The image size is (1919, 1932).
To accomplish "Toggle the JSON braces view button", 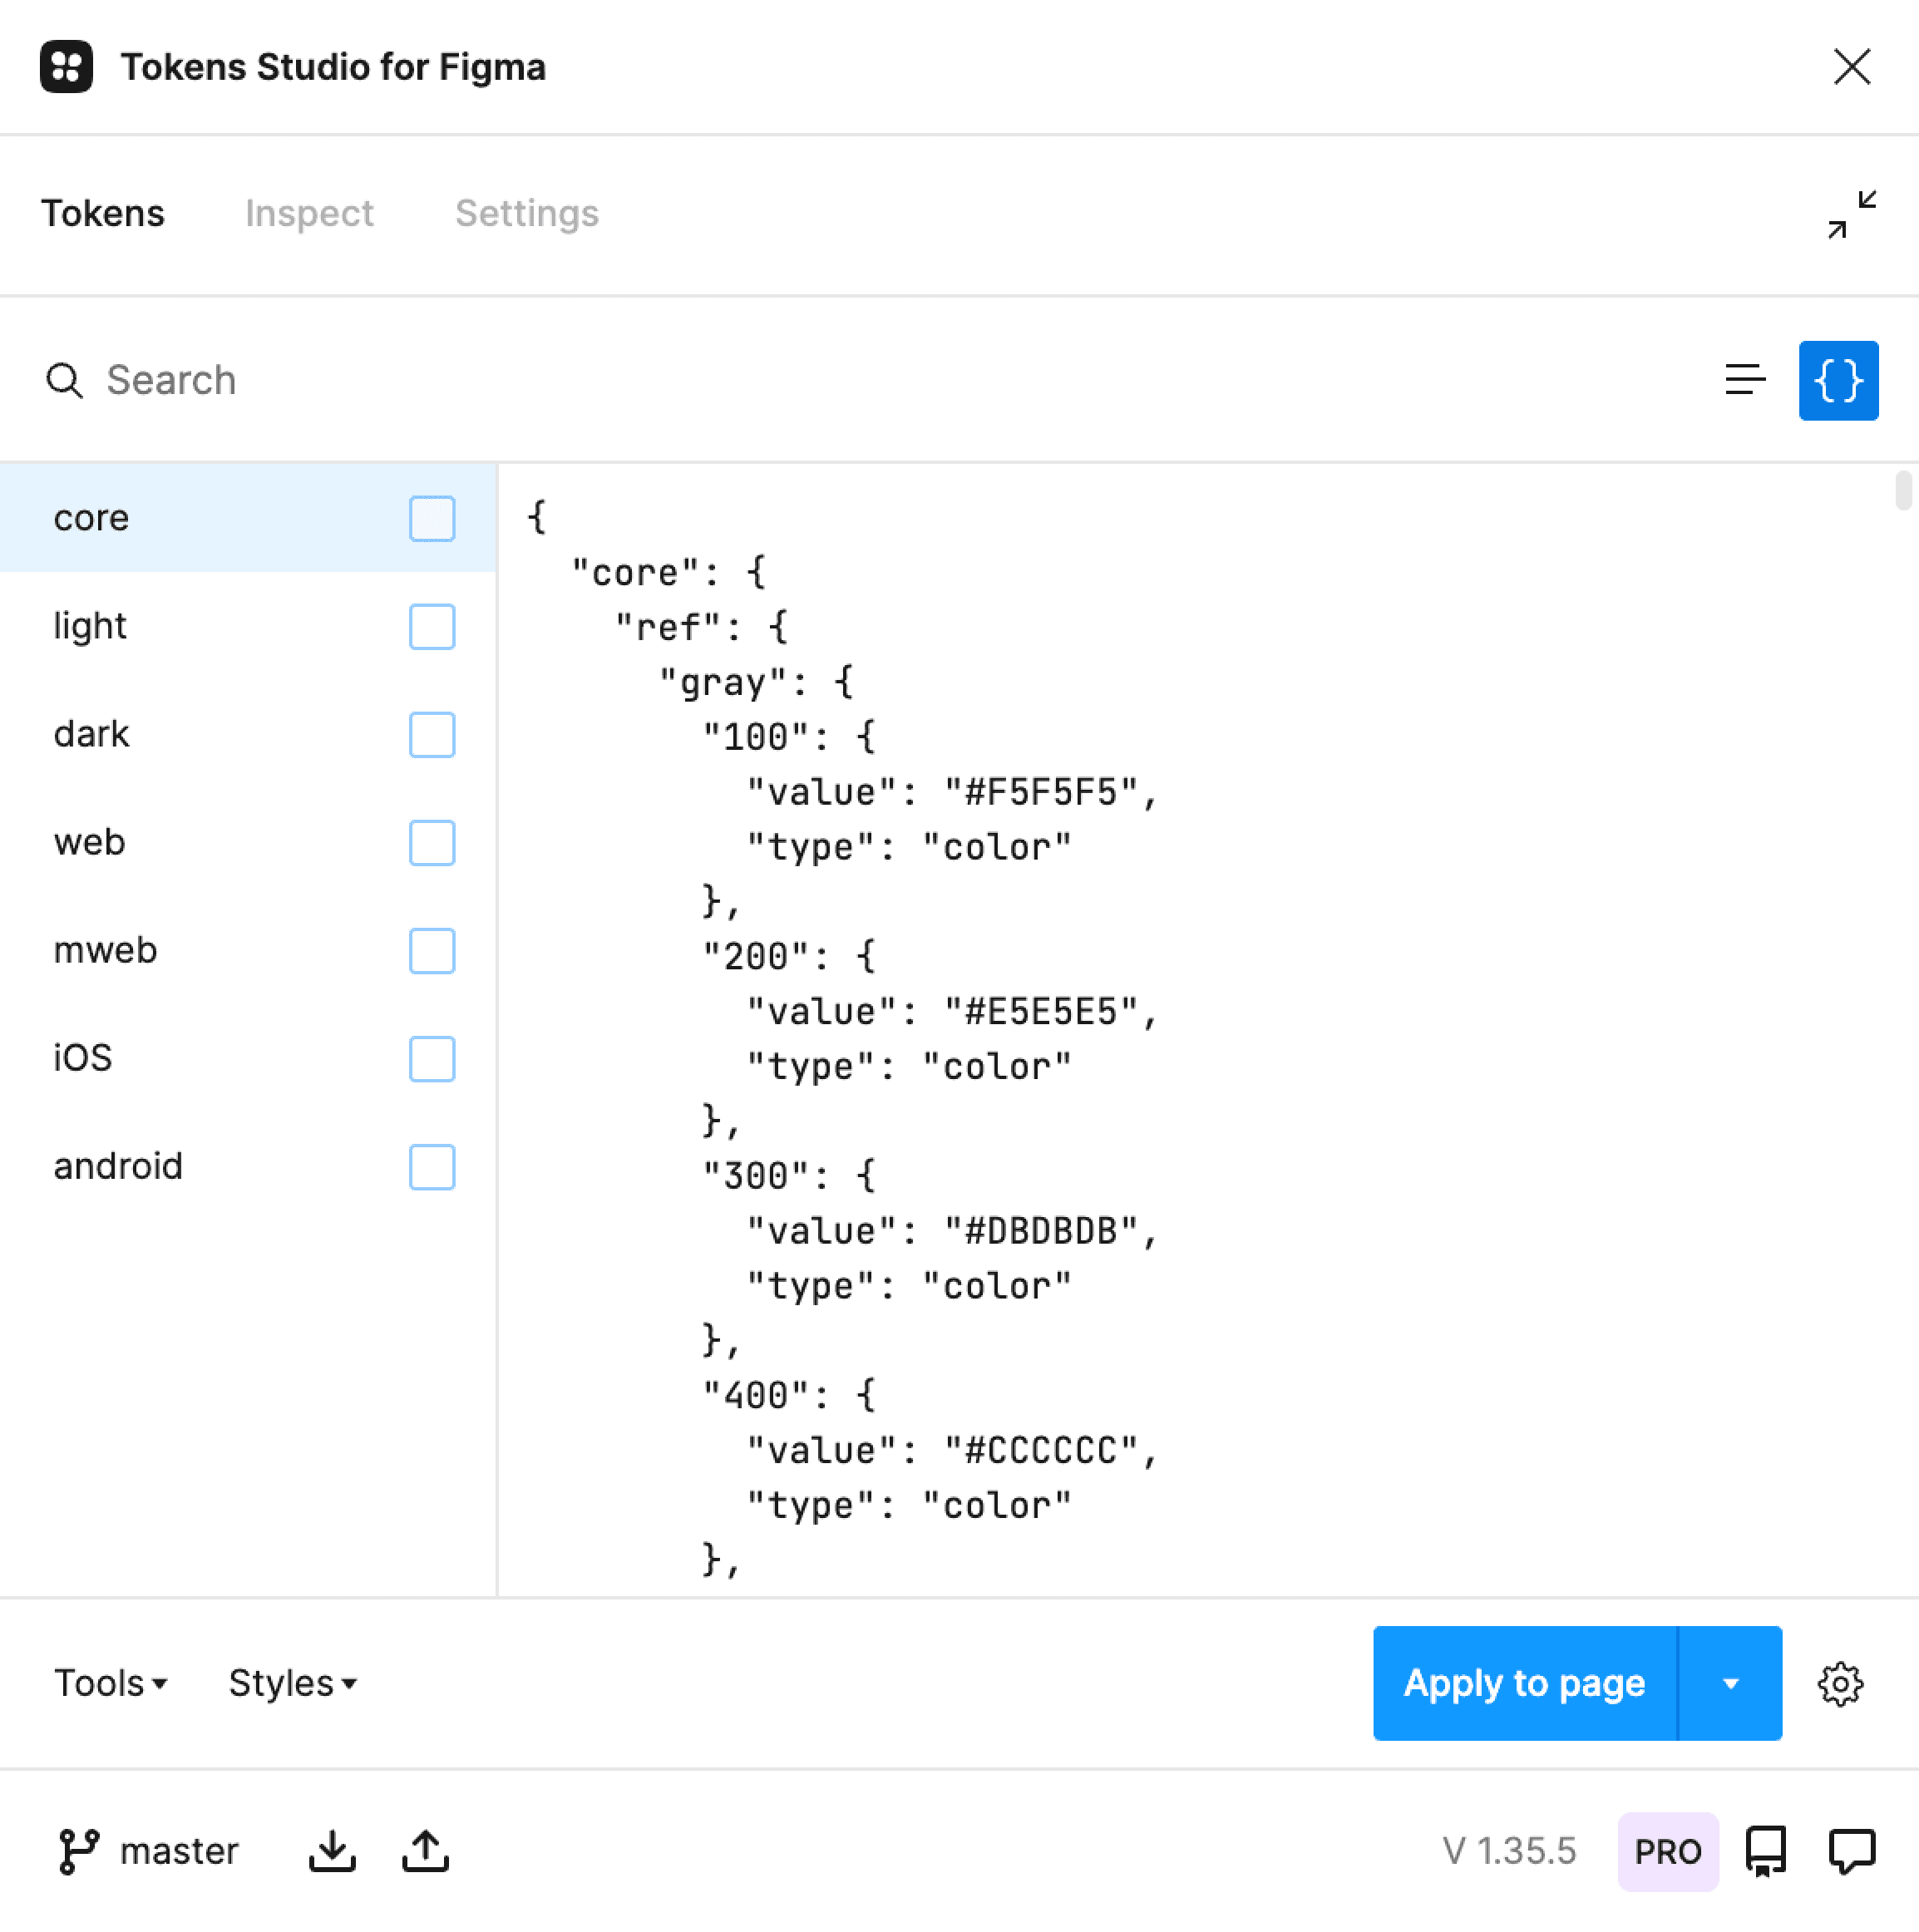I will tap(1838, 380).
